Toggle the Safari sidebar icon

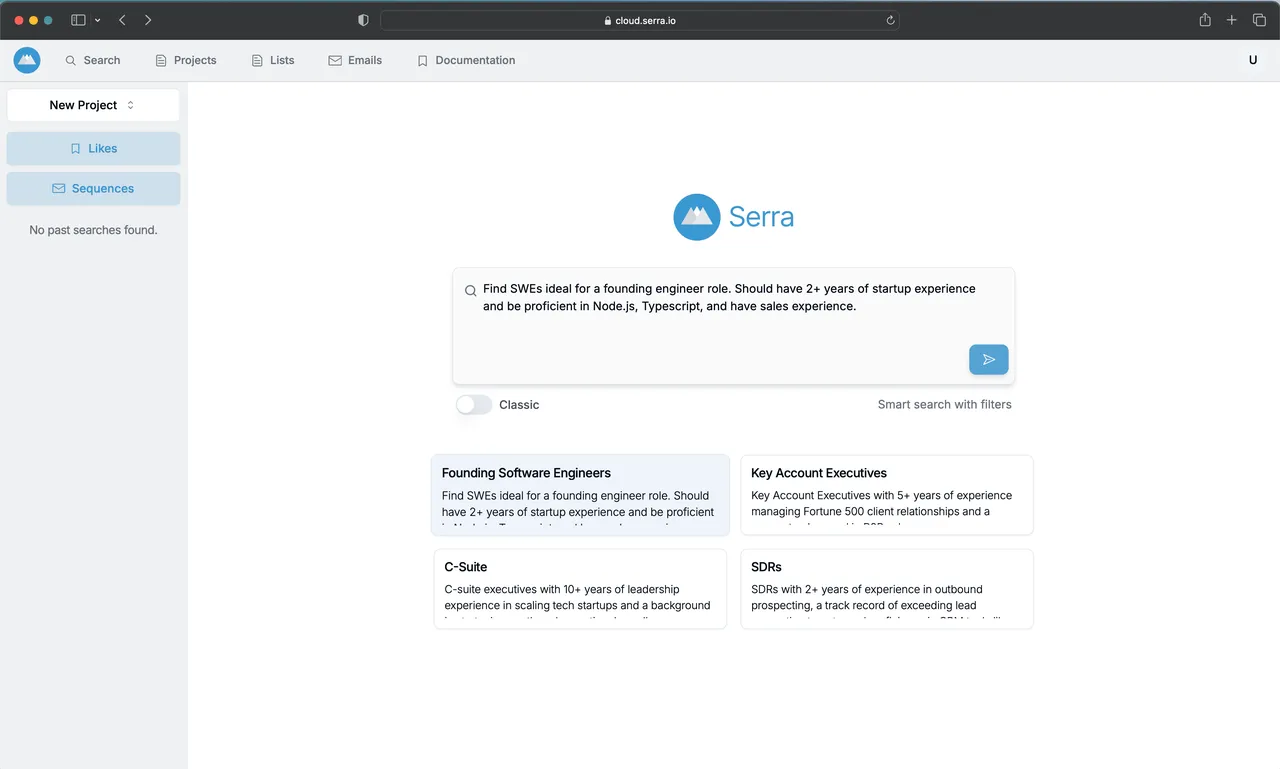78,20
